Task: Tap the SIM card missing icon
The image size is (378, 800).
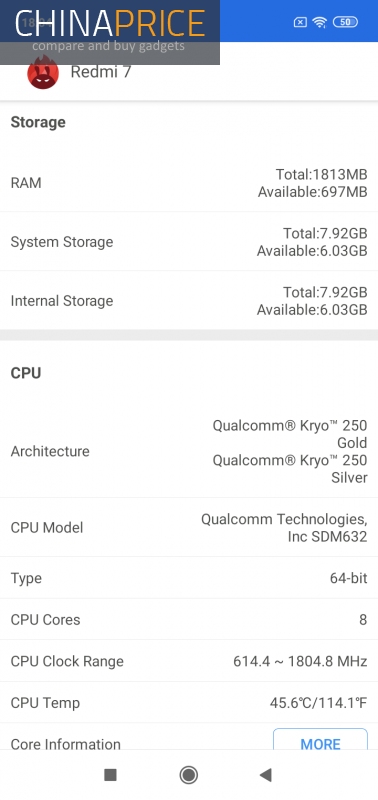Action: coord(300,22)
